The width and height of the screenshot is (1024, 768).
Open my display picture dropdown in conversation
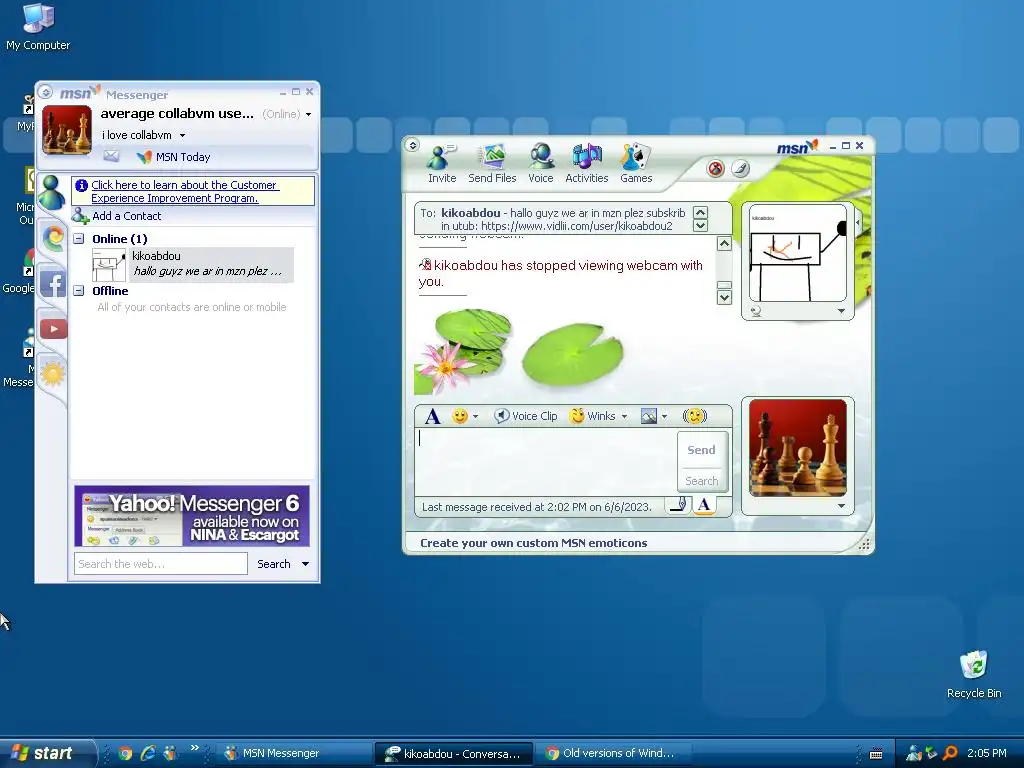point(841,506)
